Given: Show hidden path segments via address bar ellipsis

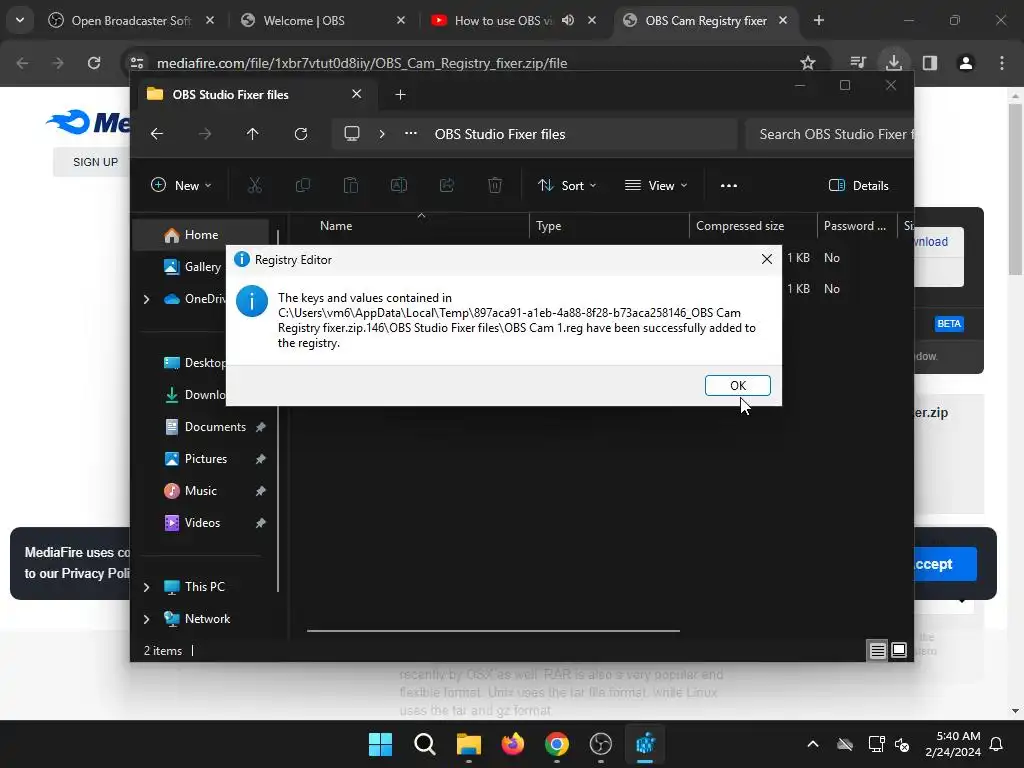Looking at the screenshot, I should point(411,134).
